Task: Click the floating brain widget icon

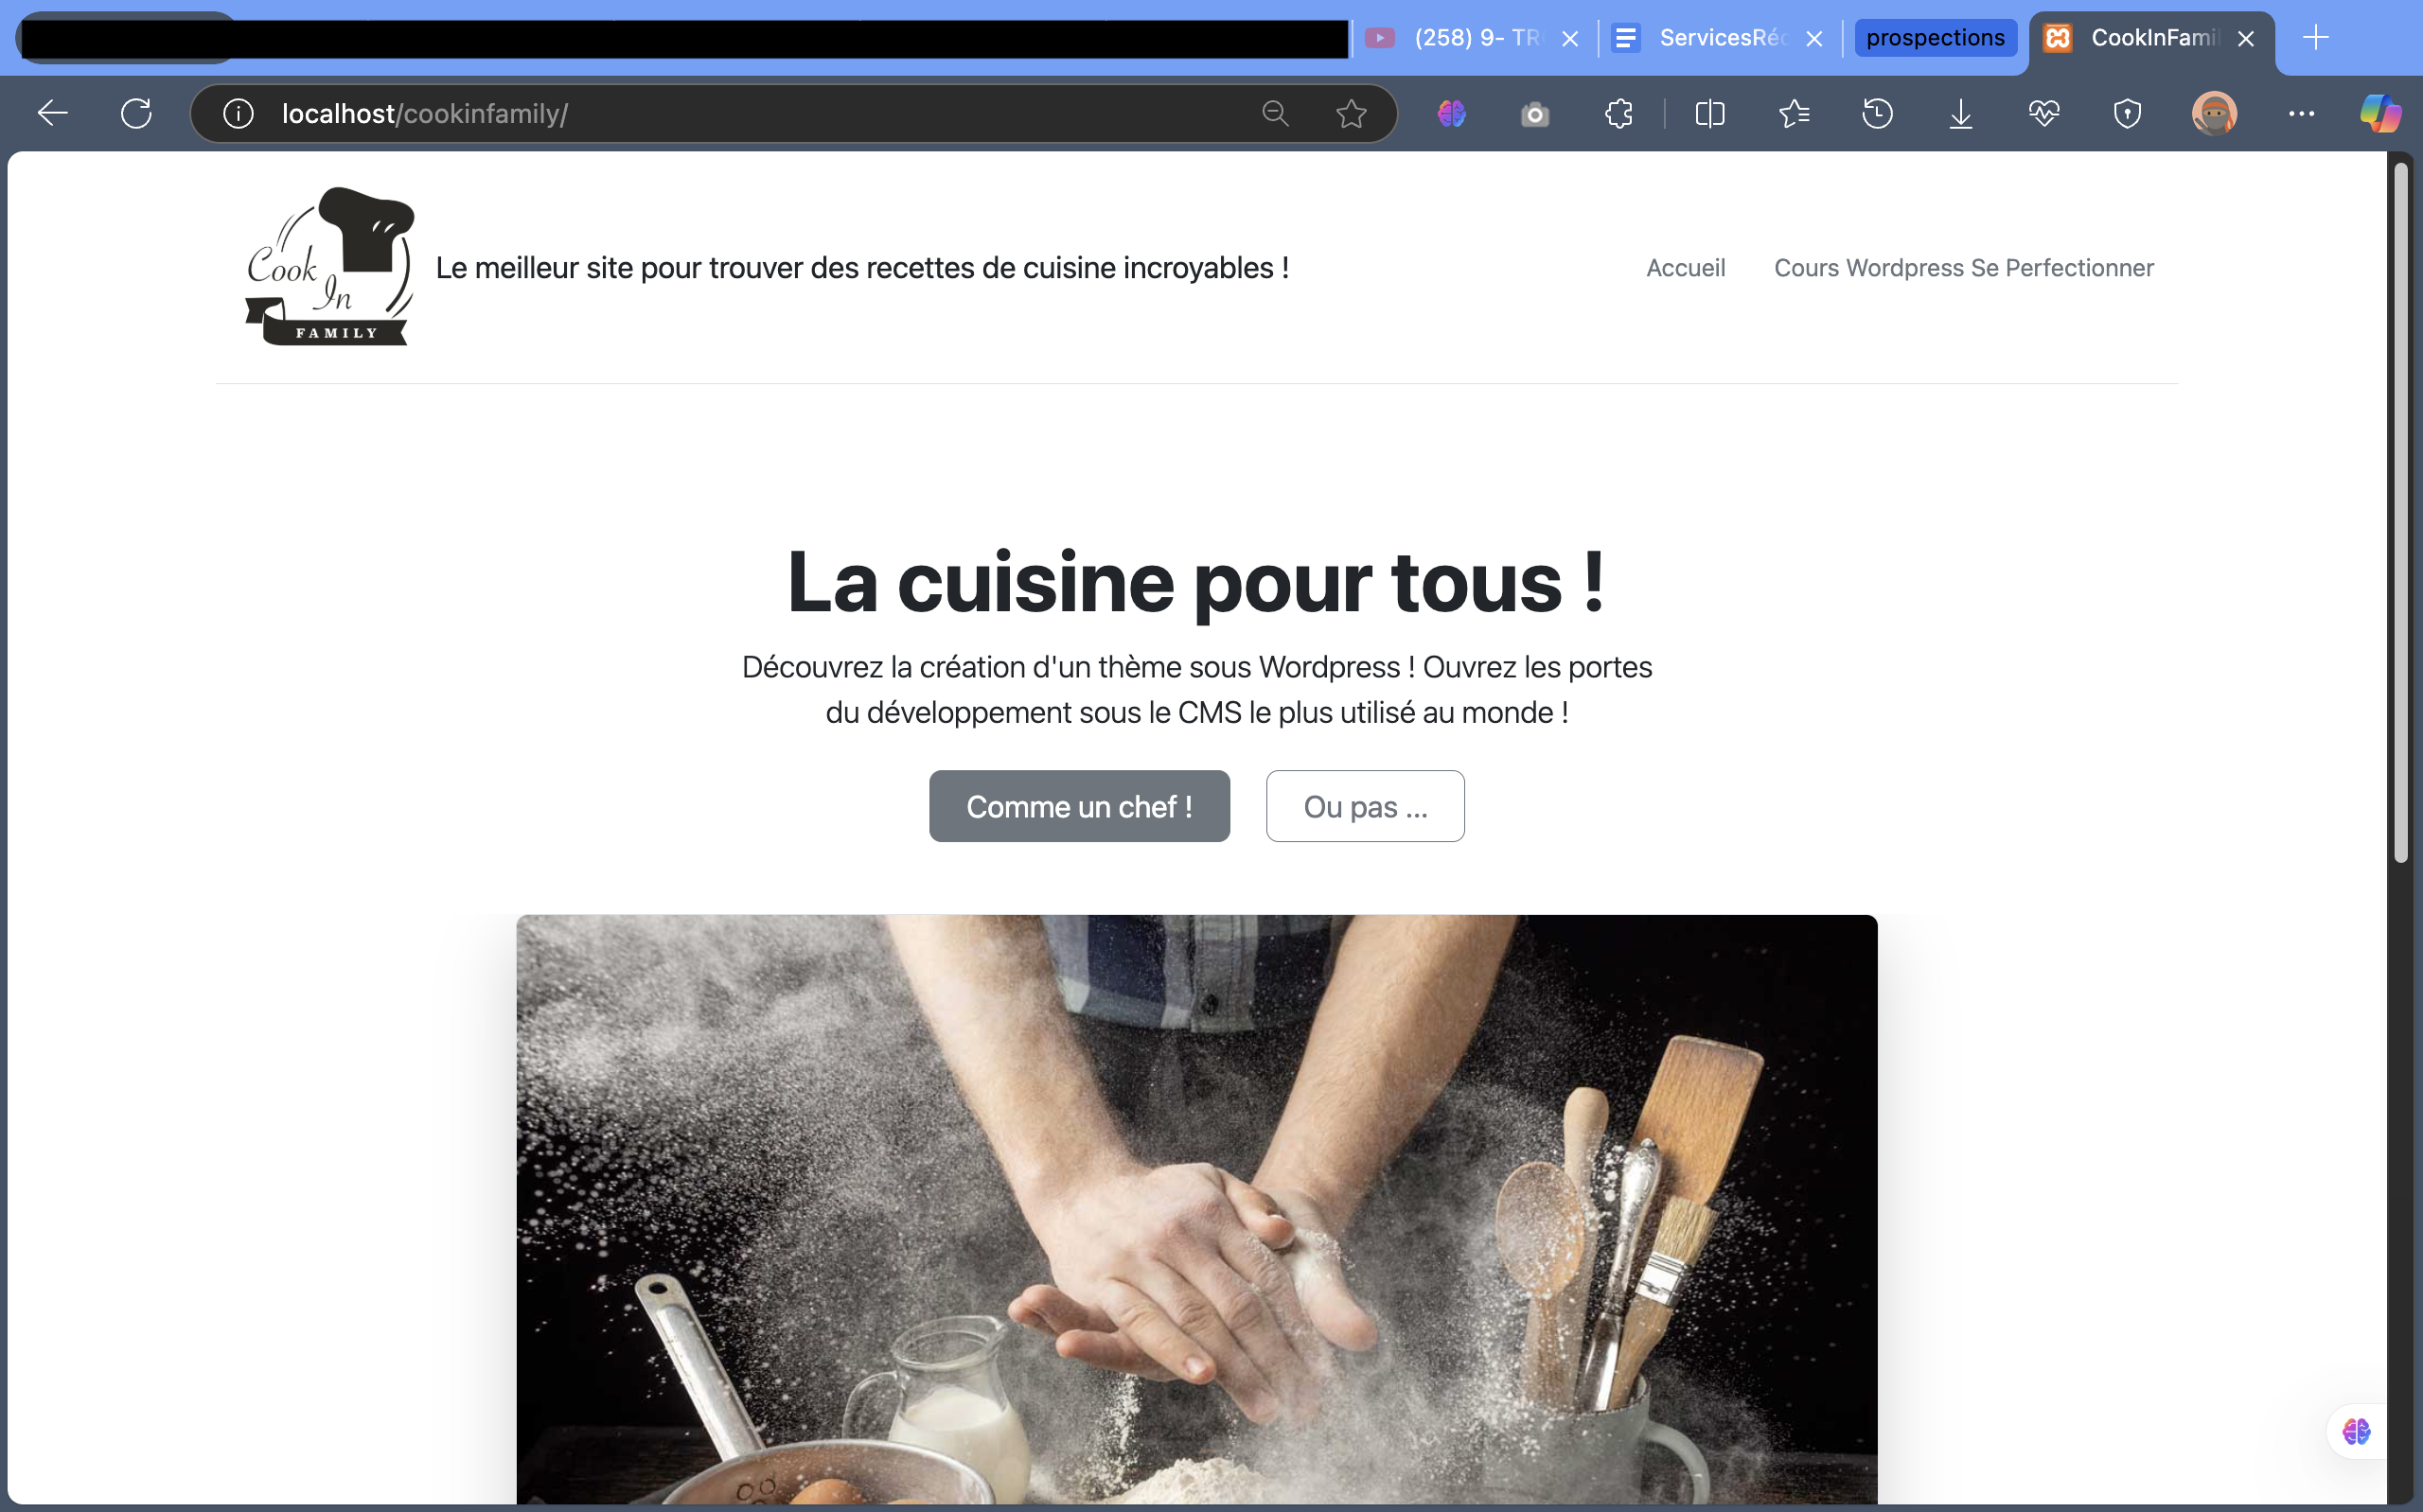Action: [x=2356, y=1431]
